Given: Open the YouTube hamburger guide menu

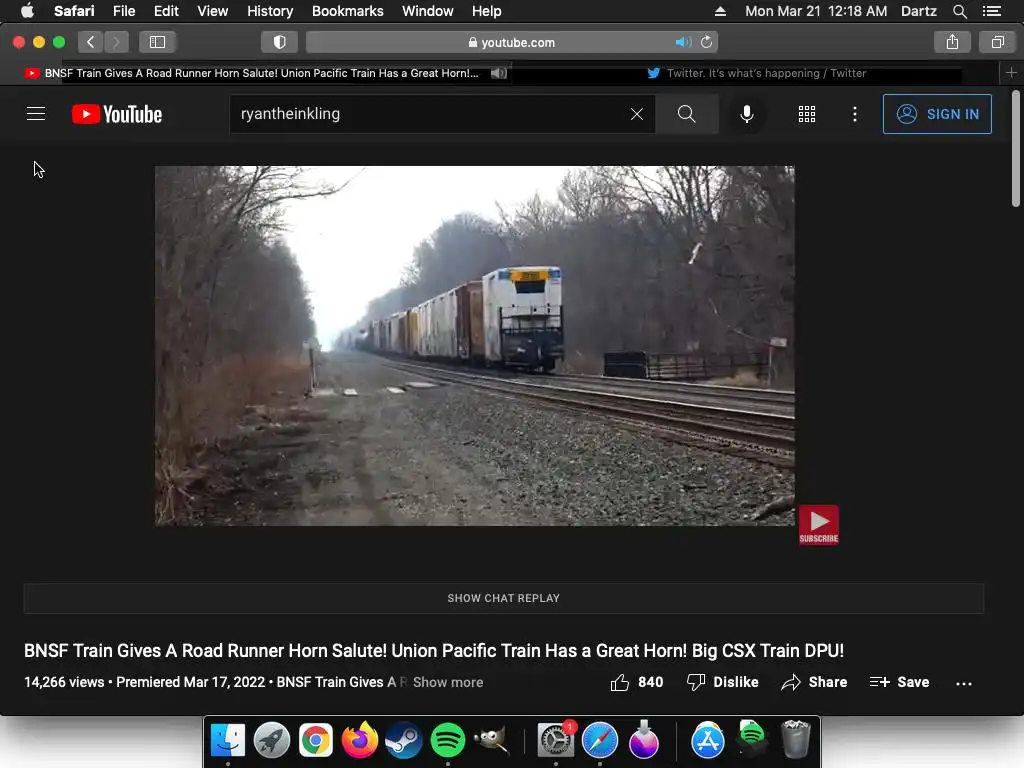Looking at the screenshot, I should tap(36, 114).
